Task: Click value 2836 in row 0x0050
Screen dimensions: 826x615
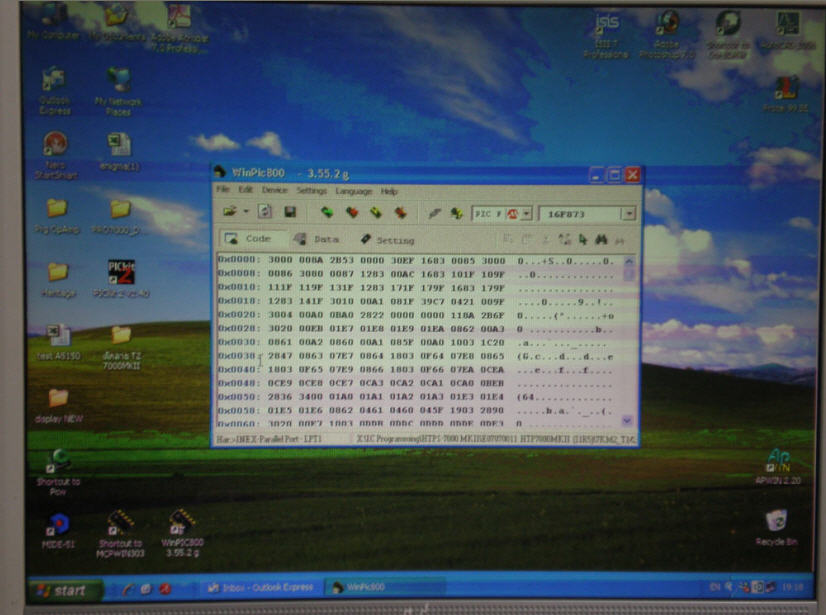Action: tap(280, 397)
